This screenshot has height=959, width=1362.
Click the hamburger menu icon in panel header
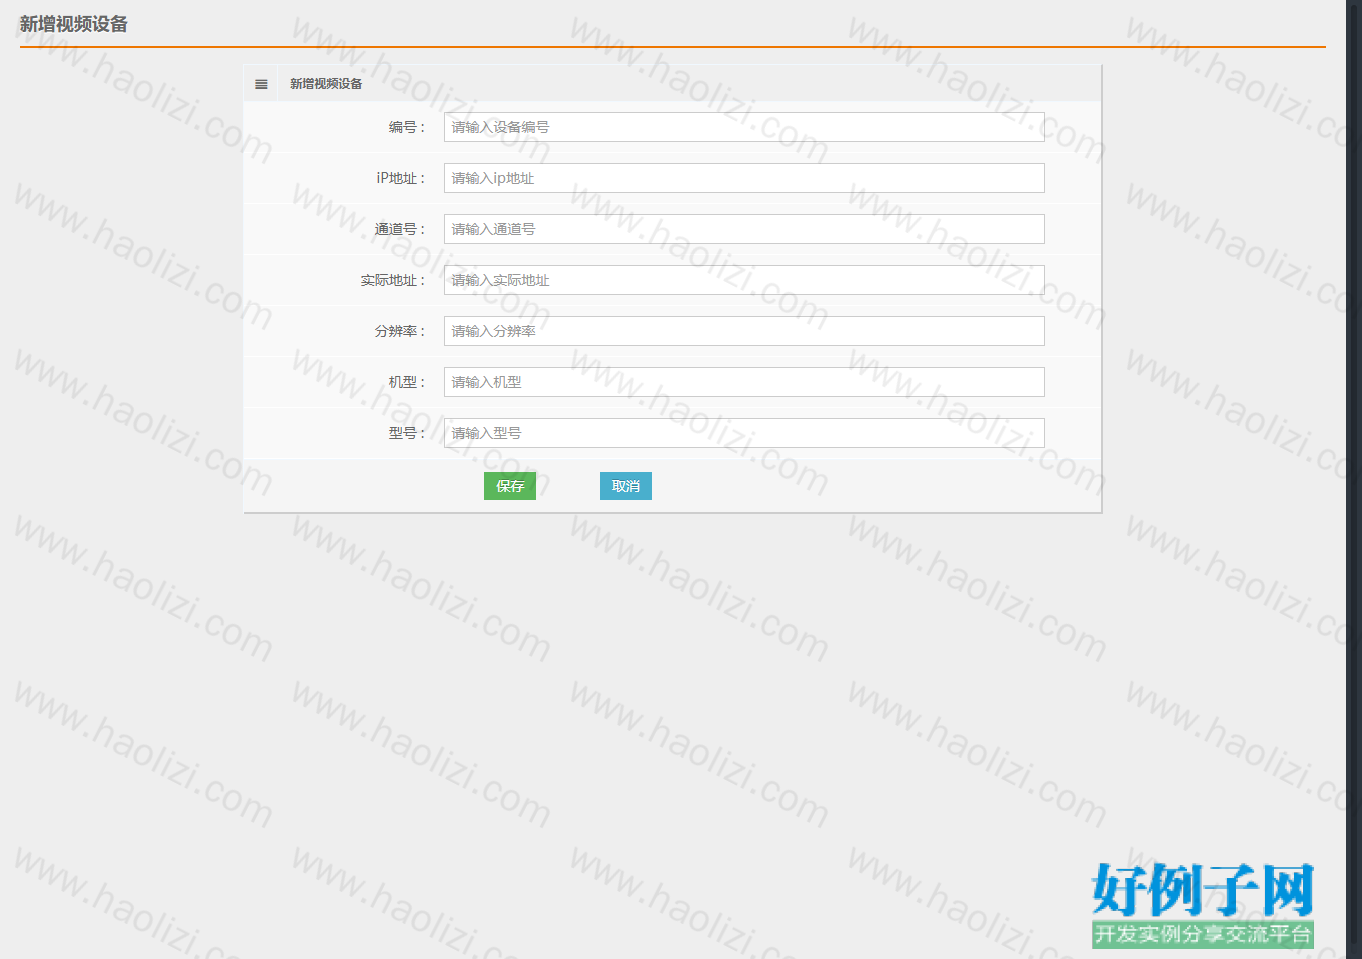[261, 84]
